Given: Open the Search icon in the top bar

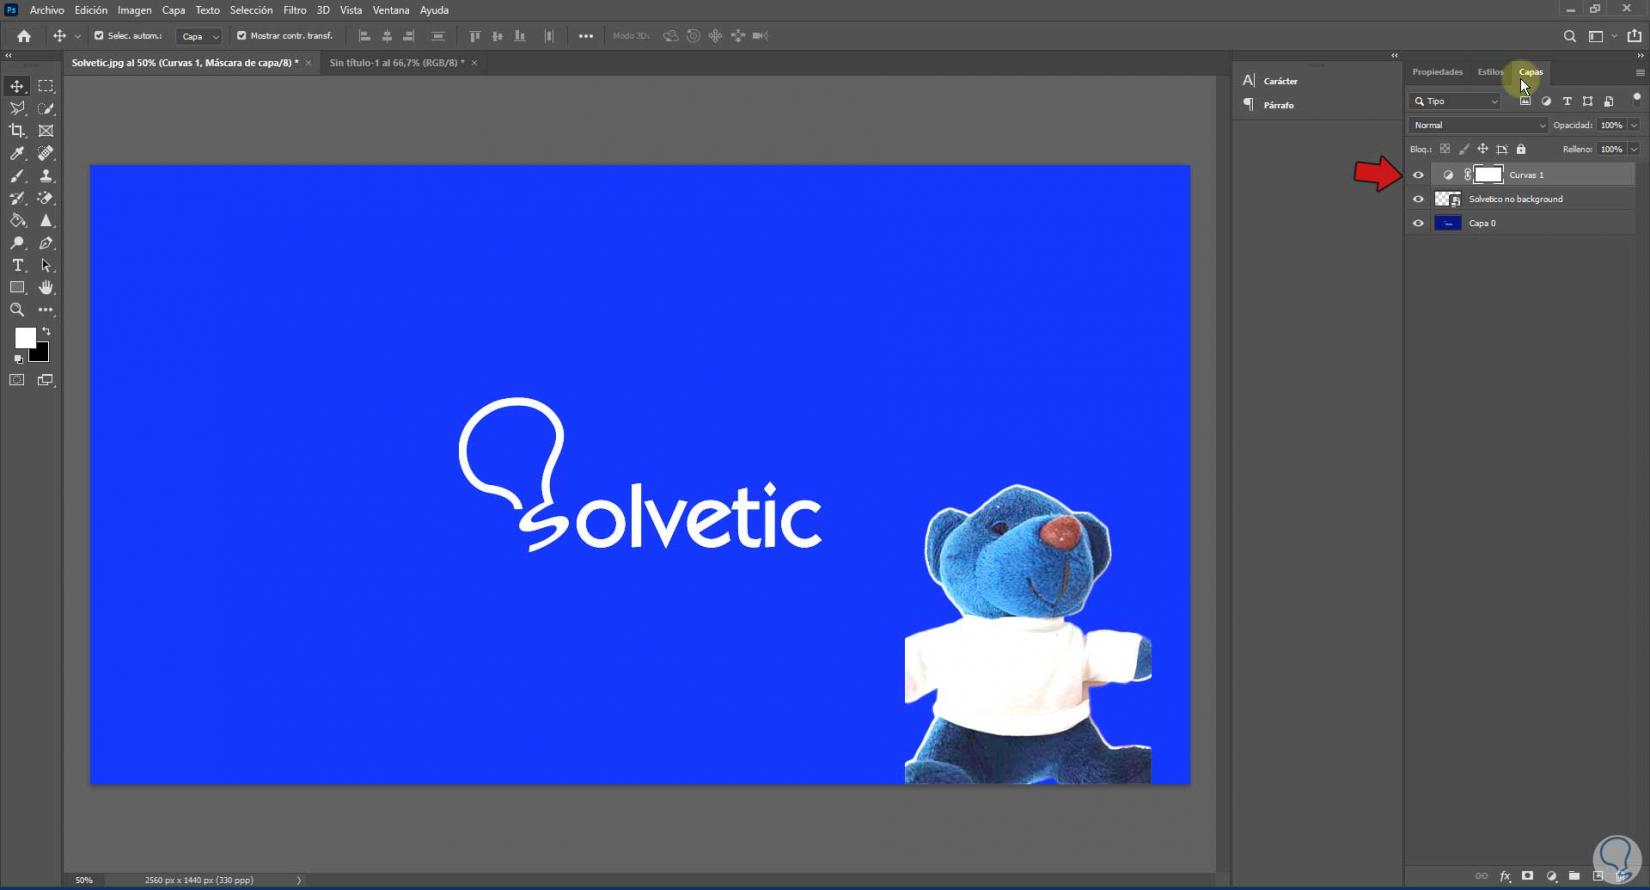Looking at the screenshot, I should coord(1569,36).
